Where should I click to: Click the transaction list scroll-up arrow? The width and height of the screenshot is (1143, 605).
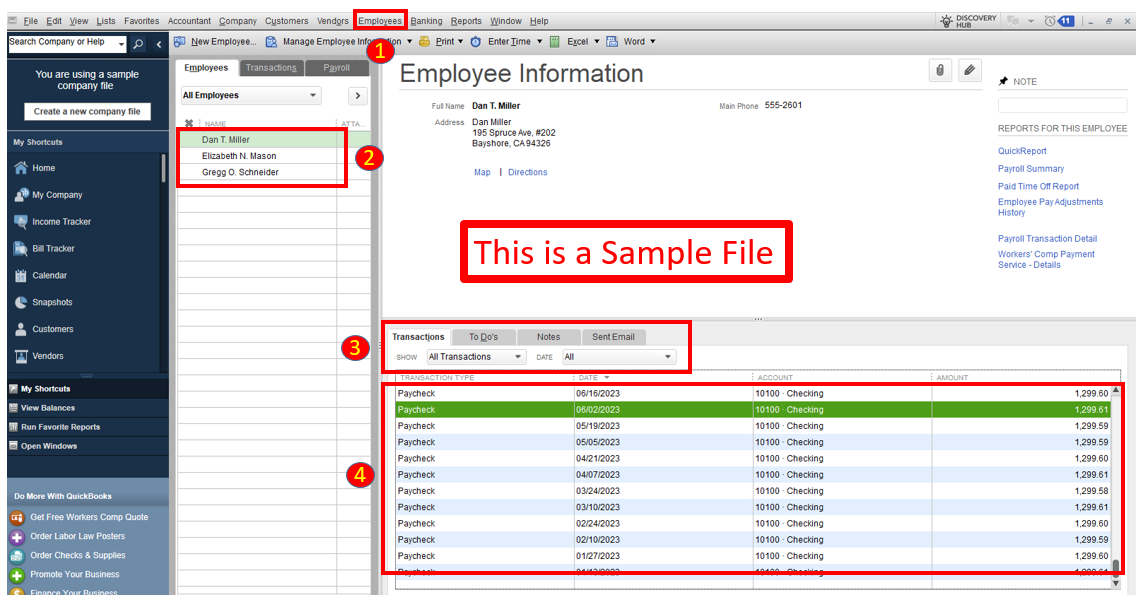(1115, 391)
